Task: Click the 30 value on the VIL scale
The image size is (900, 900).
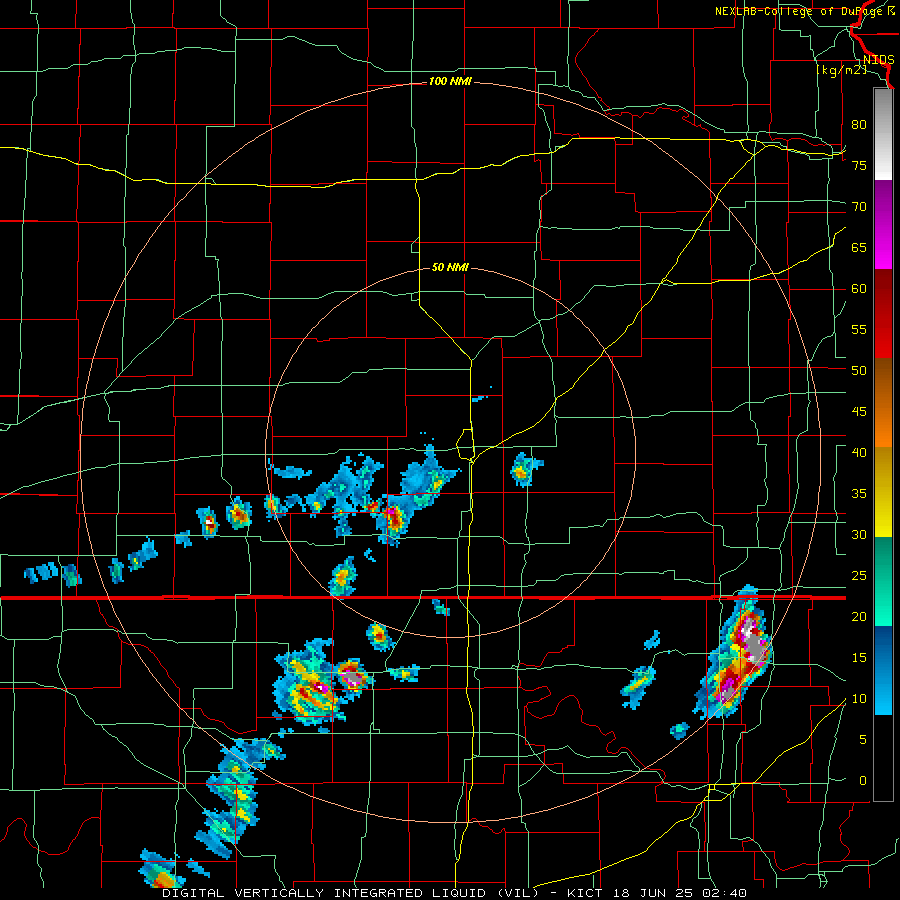Action: [859, 534]
